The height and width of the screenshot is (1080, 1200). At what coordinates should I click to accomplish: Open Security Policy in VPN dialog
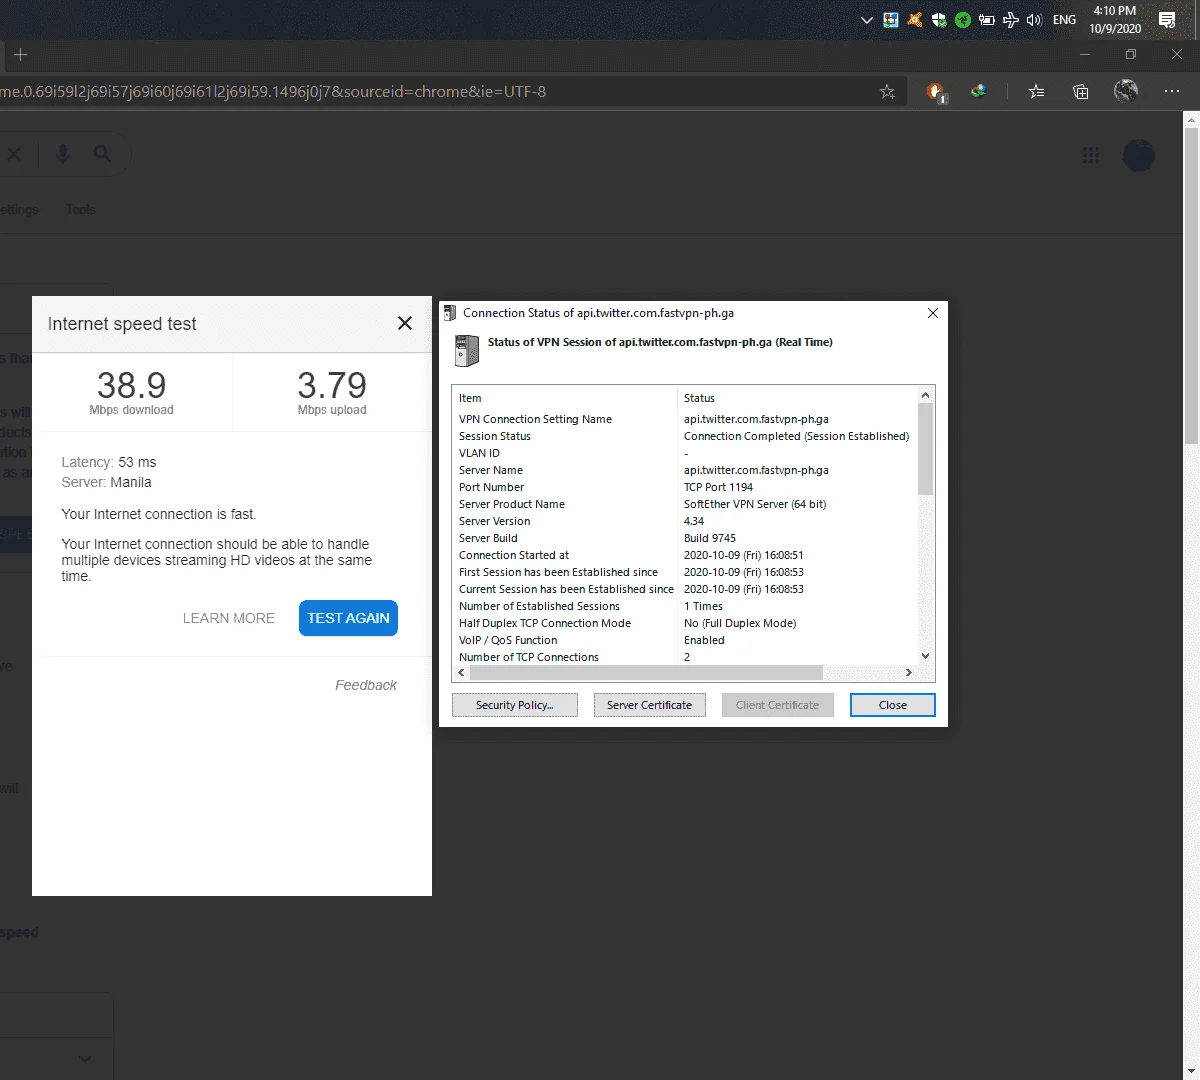coord(515,705)
